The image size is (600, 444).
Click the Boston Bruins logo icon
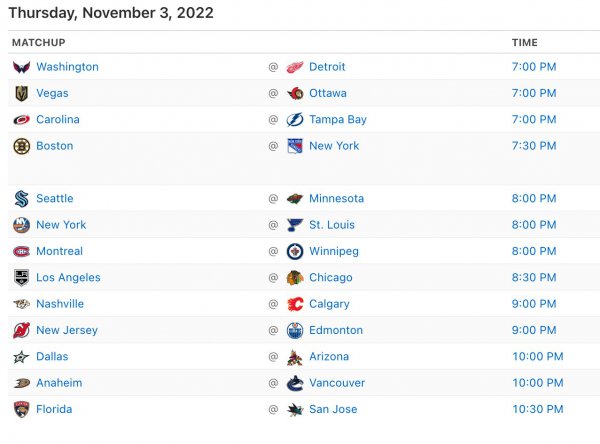point(21,146)
